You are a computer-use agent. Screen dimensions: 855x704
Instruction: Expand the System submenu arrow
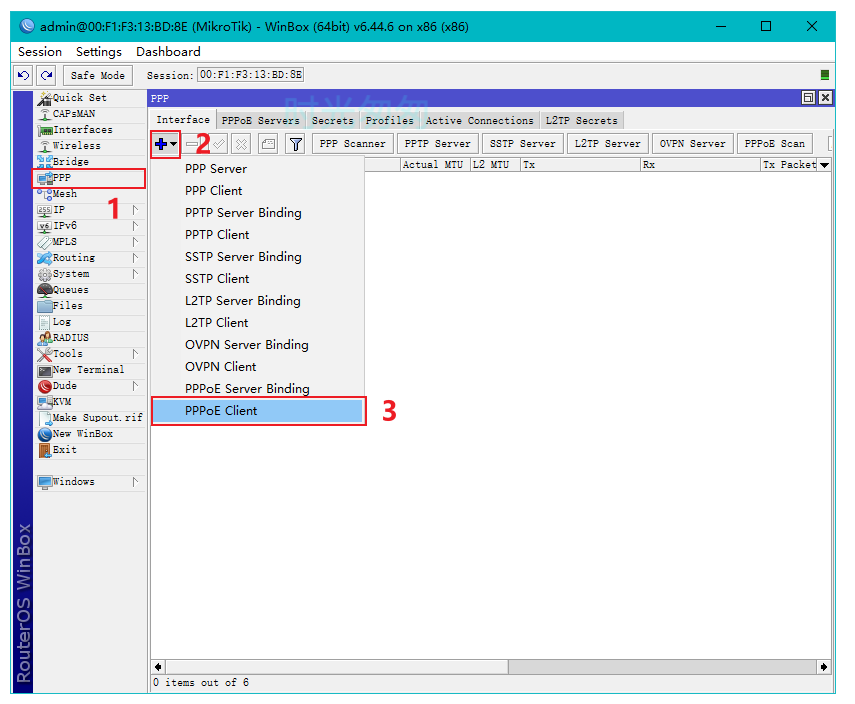(135, 274)
